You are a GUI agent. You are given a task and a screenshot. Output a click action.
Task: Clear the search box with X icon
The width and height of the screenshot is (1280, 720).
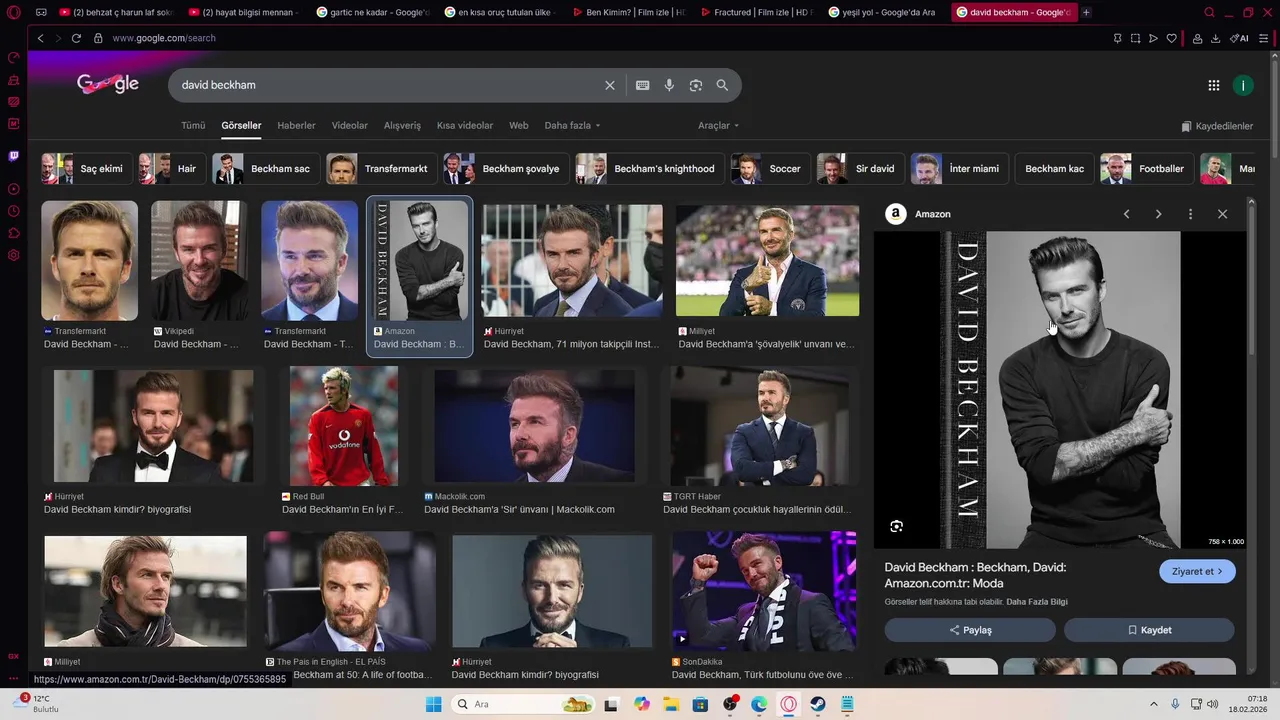610,85
